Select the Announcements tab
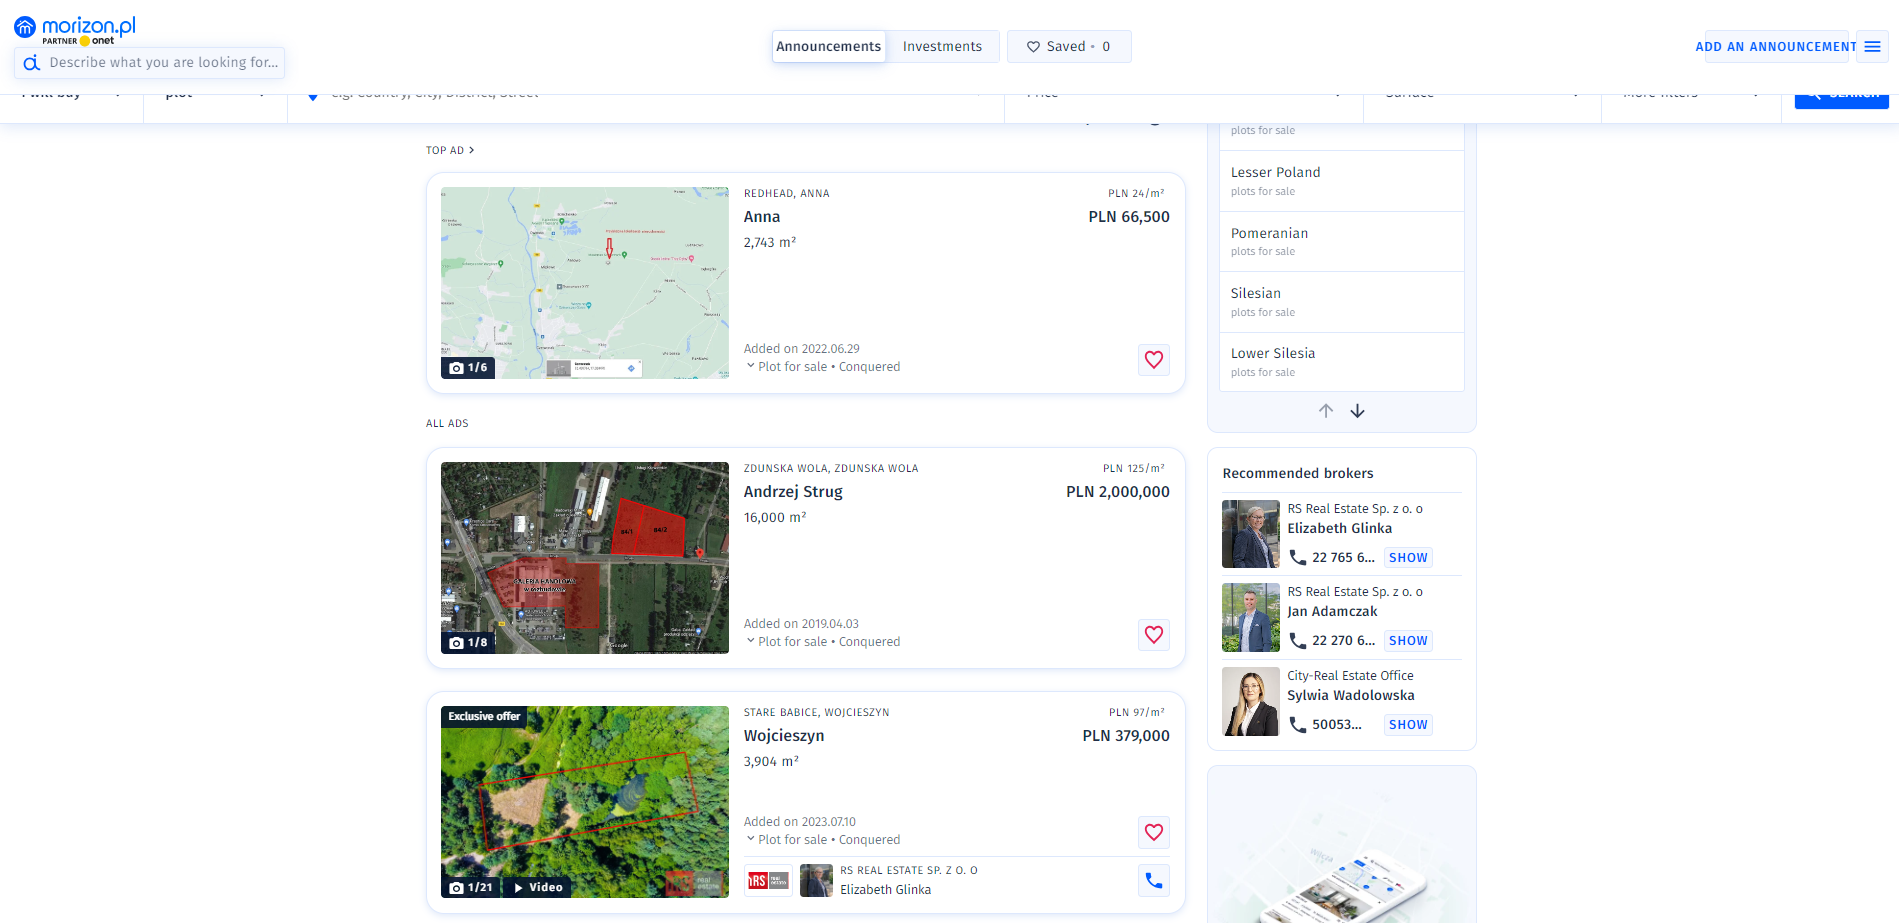 [x=828, y=47]
